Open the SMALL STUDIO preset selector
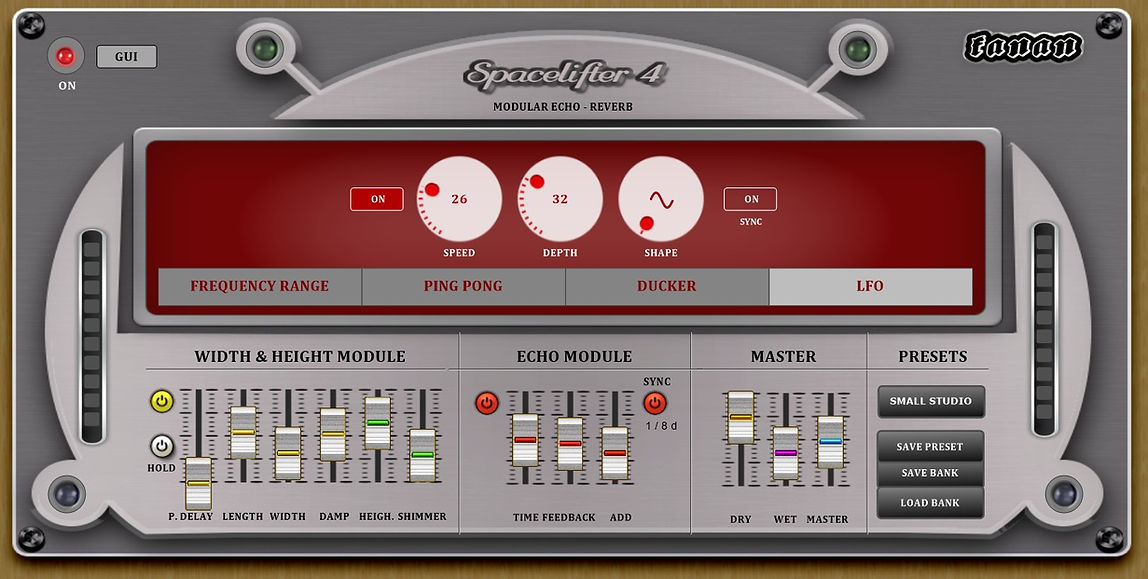The height and width of the screenshot is (579, 1148). click(931, 401)
